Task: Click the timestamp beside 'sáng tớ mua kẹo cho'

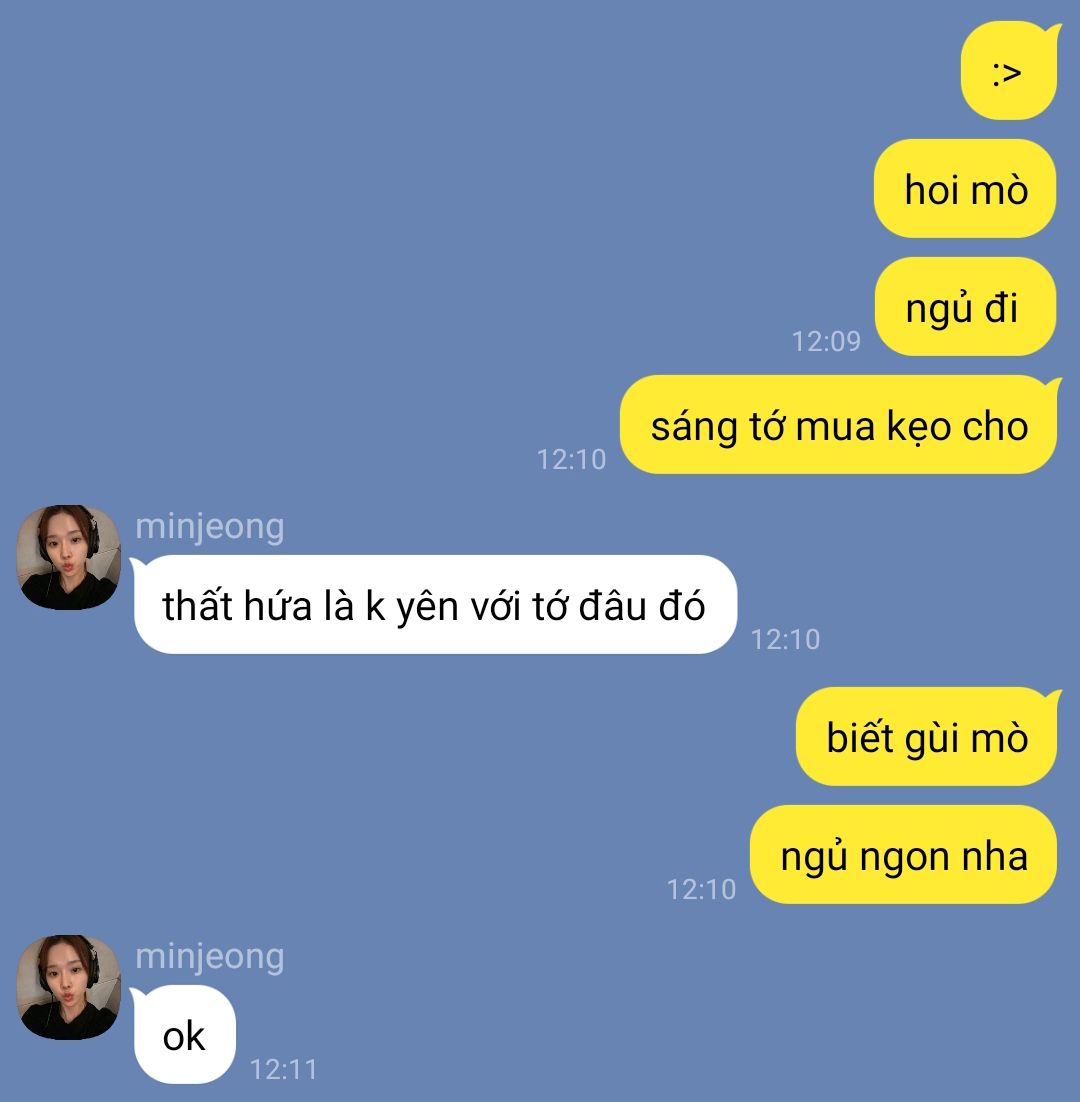Action: (571, 460)
